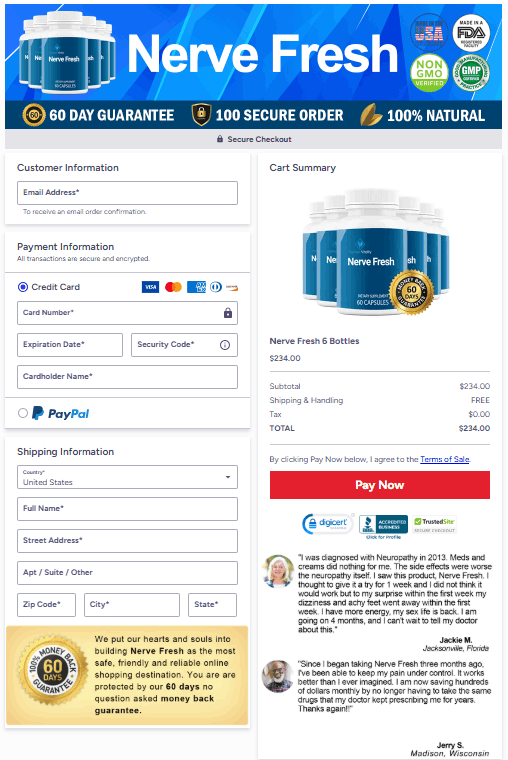Click Jackie M.'s avatar photo

pos(278,571)
